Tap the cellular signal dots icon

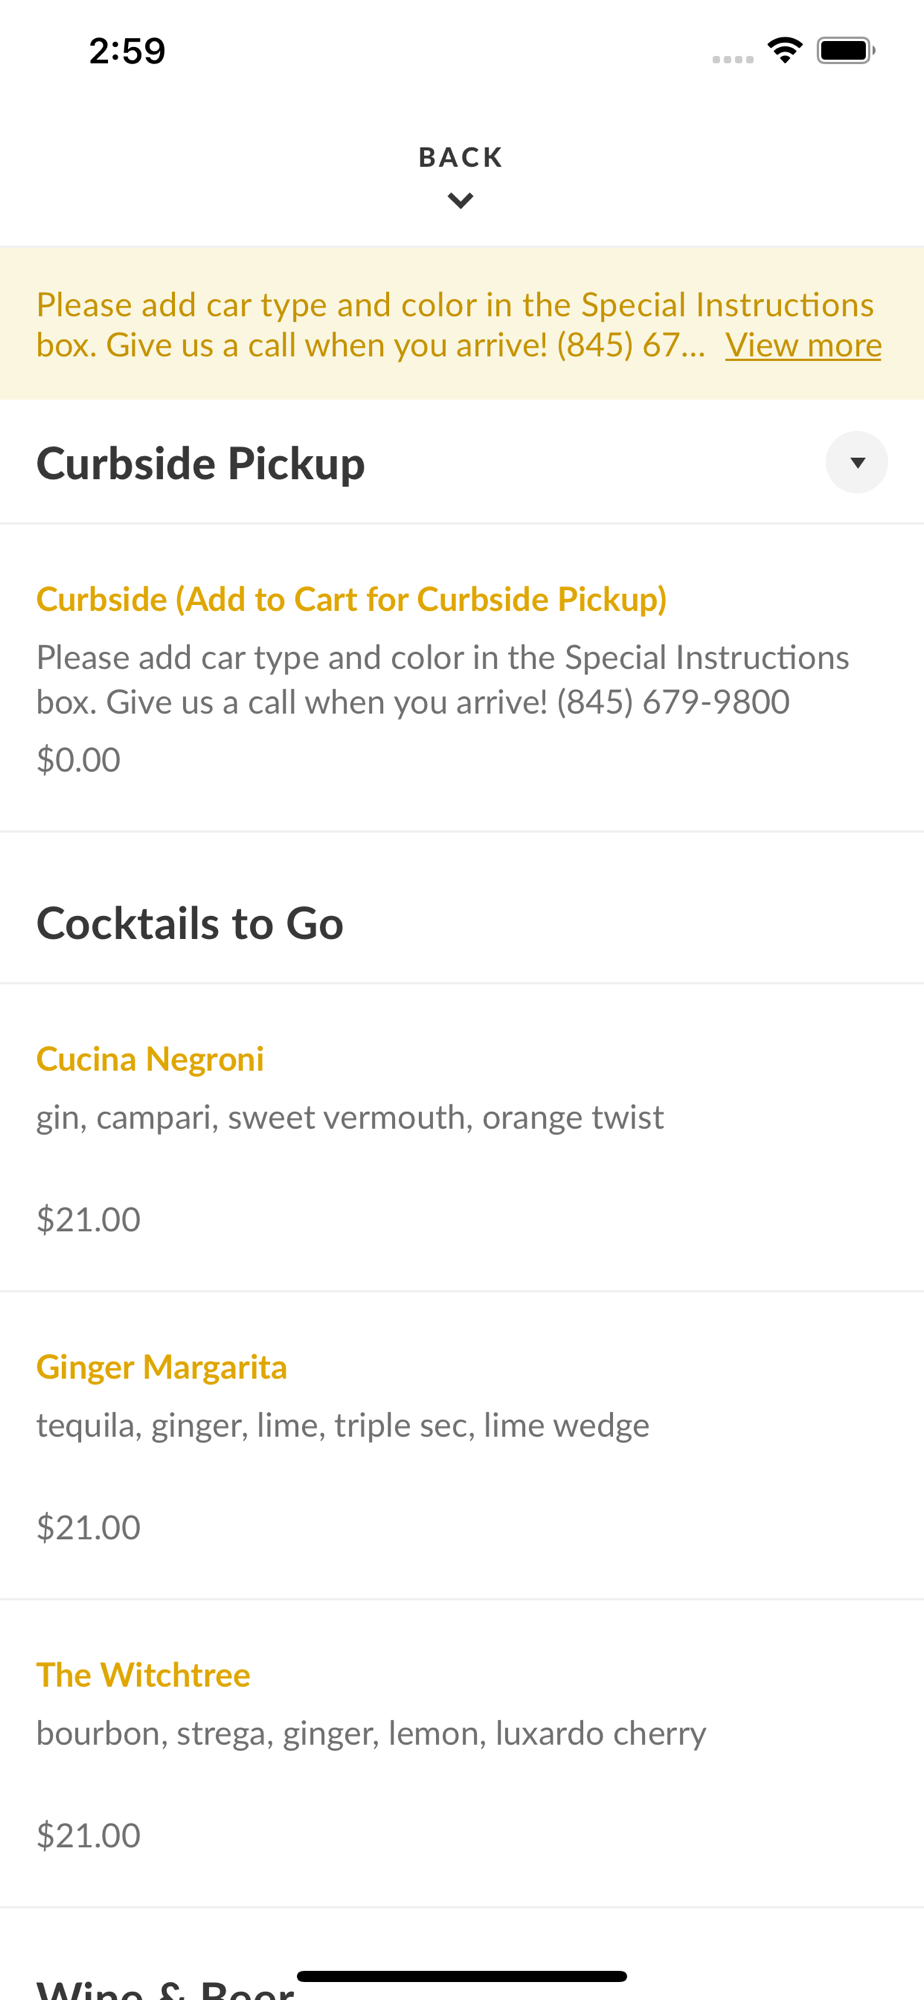click(x=732, y=59)
